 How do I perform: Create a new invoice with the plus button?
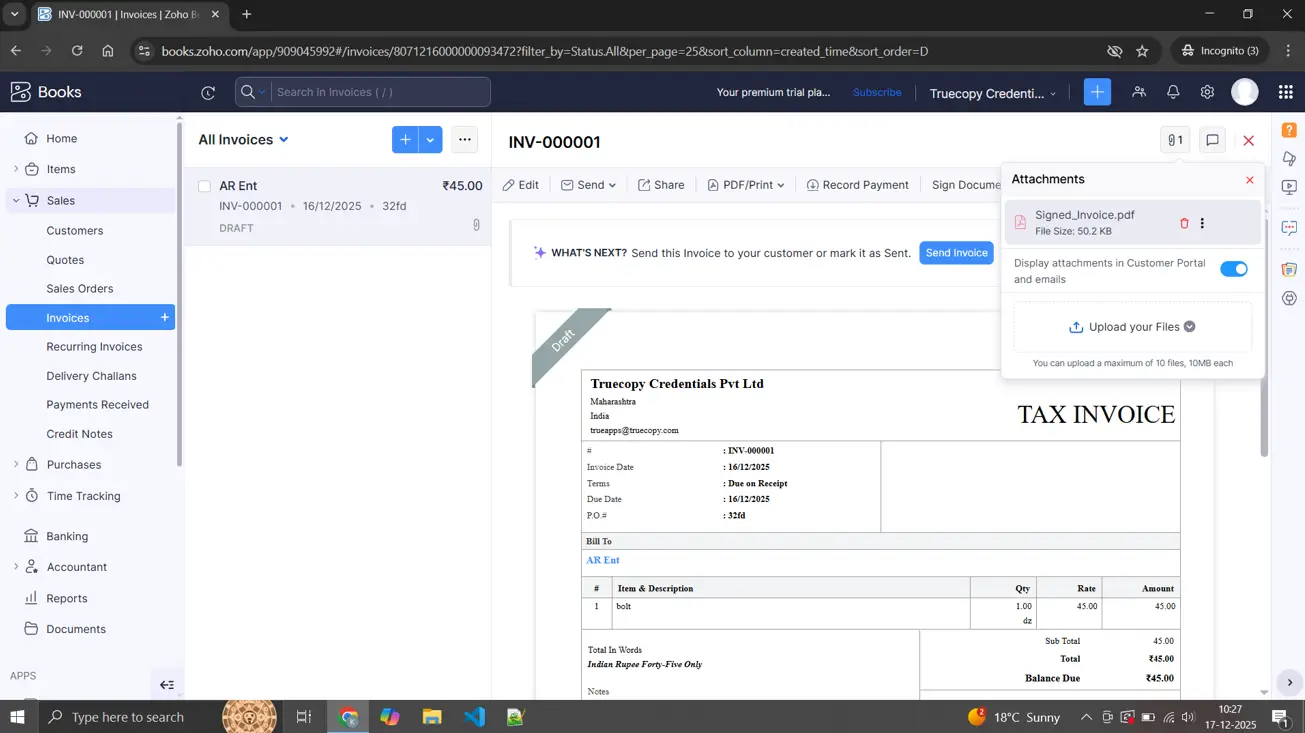pos(405,140)
